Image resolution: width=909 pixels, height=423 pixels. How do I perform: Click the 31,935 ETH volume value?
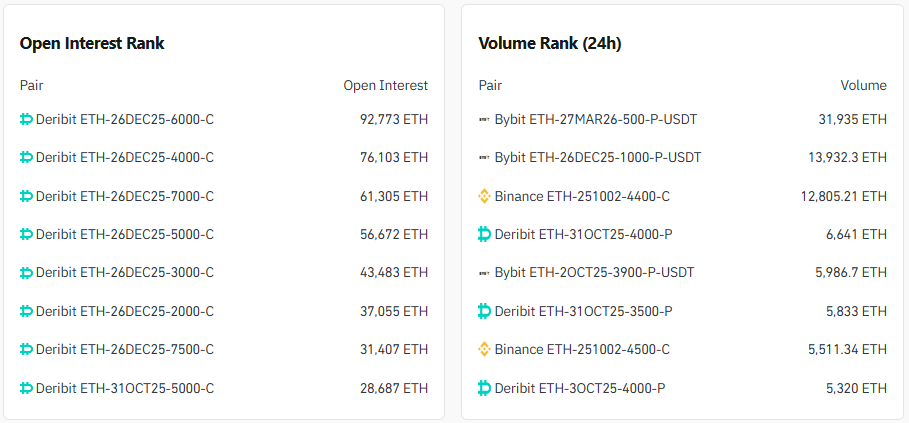click(x=852, y=120)
